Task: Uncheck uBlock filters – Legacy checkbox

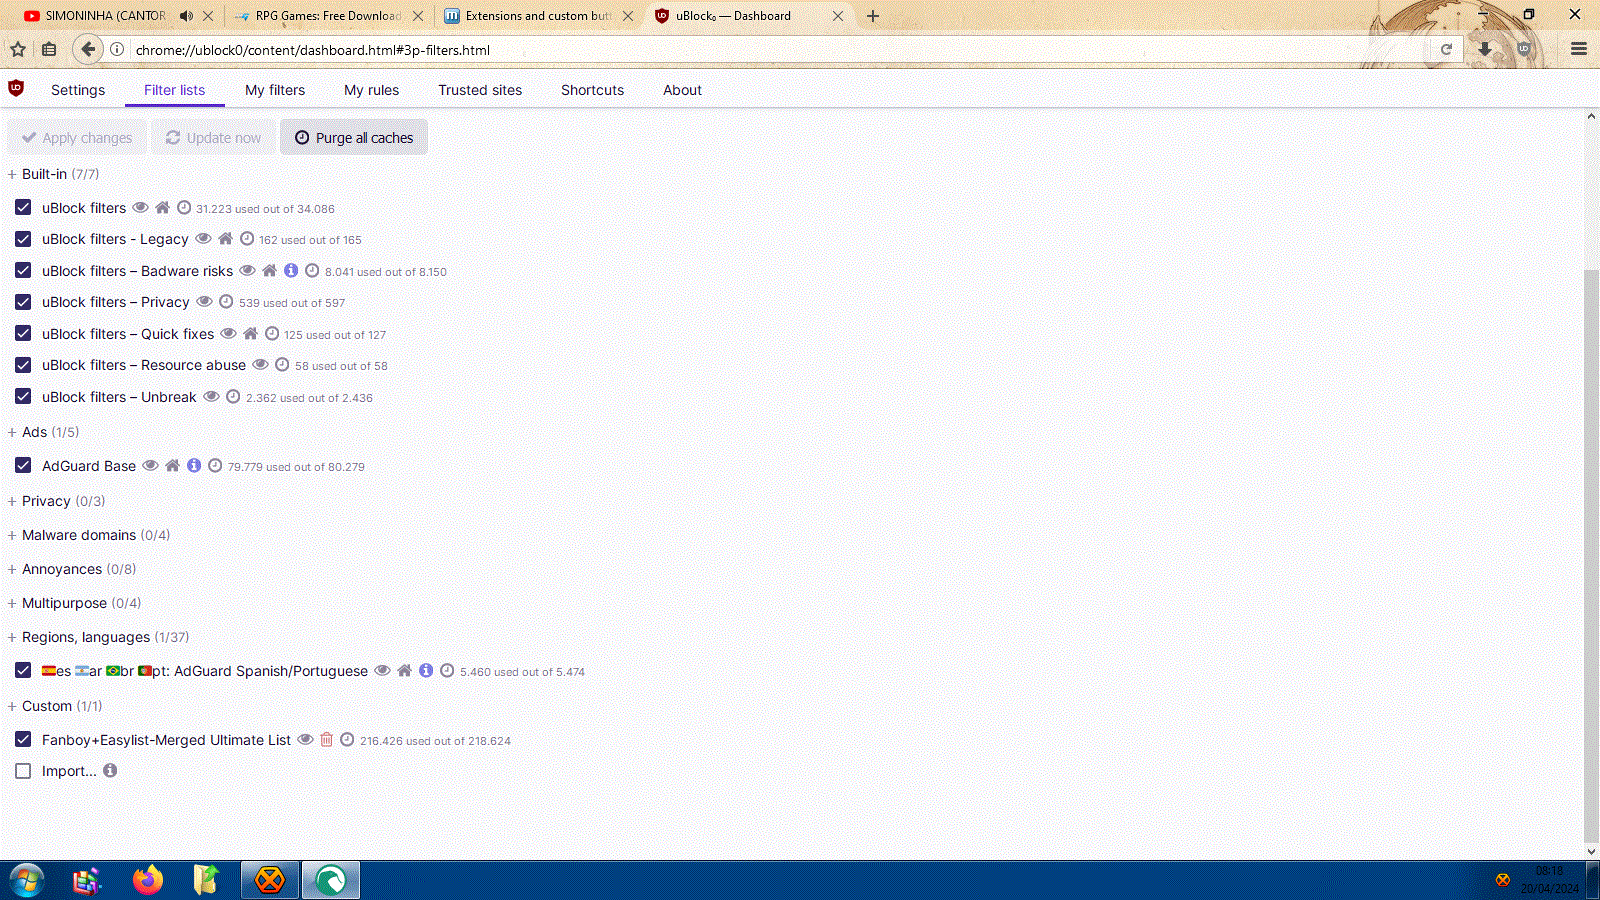Action: [23, 239]
